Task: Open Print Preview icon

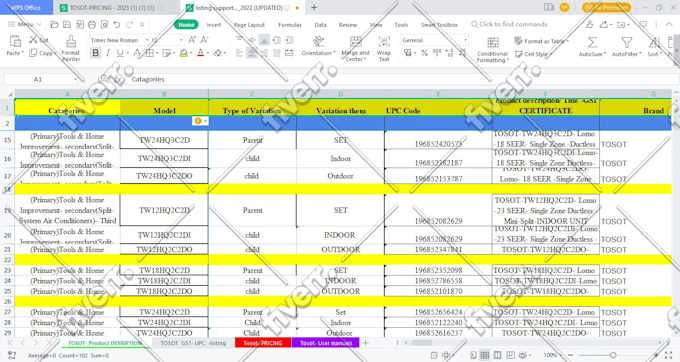Action: click(105, 25)
